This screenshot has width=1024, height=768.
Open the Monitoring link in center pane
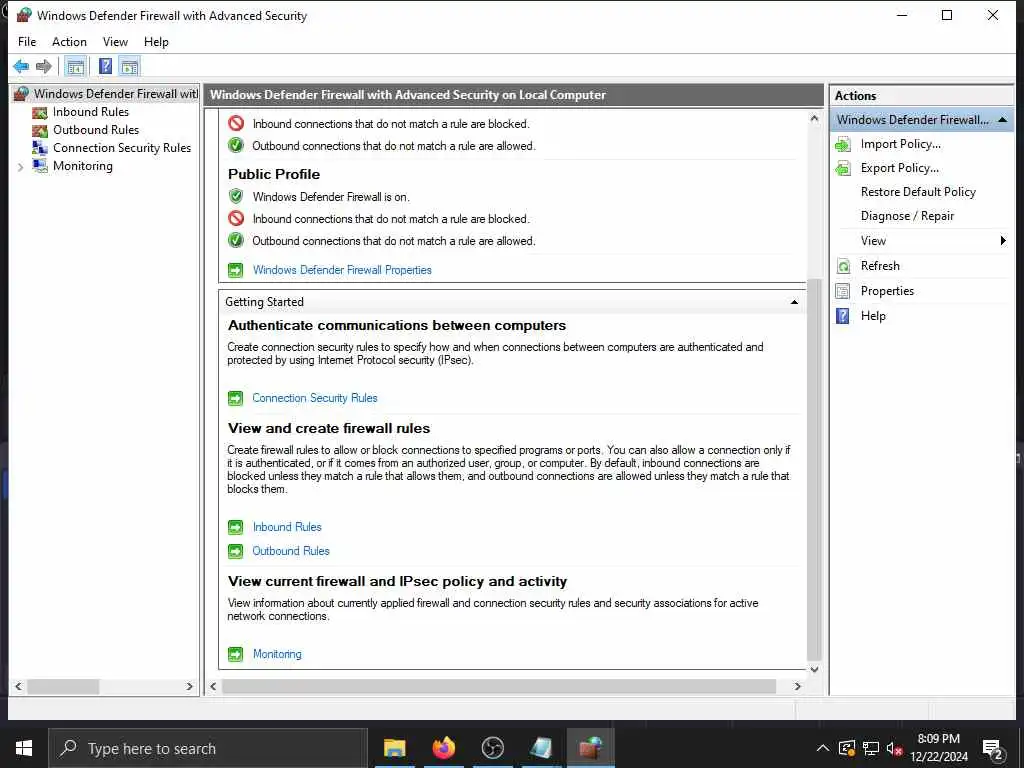coord(277,654)
